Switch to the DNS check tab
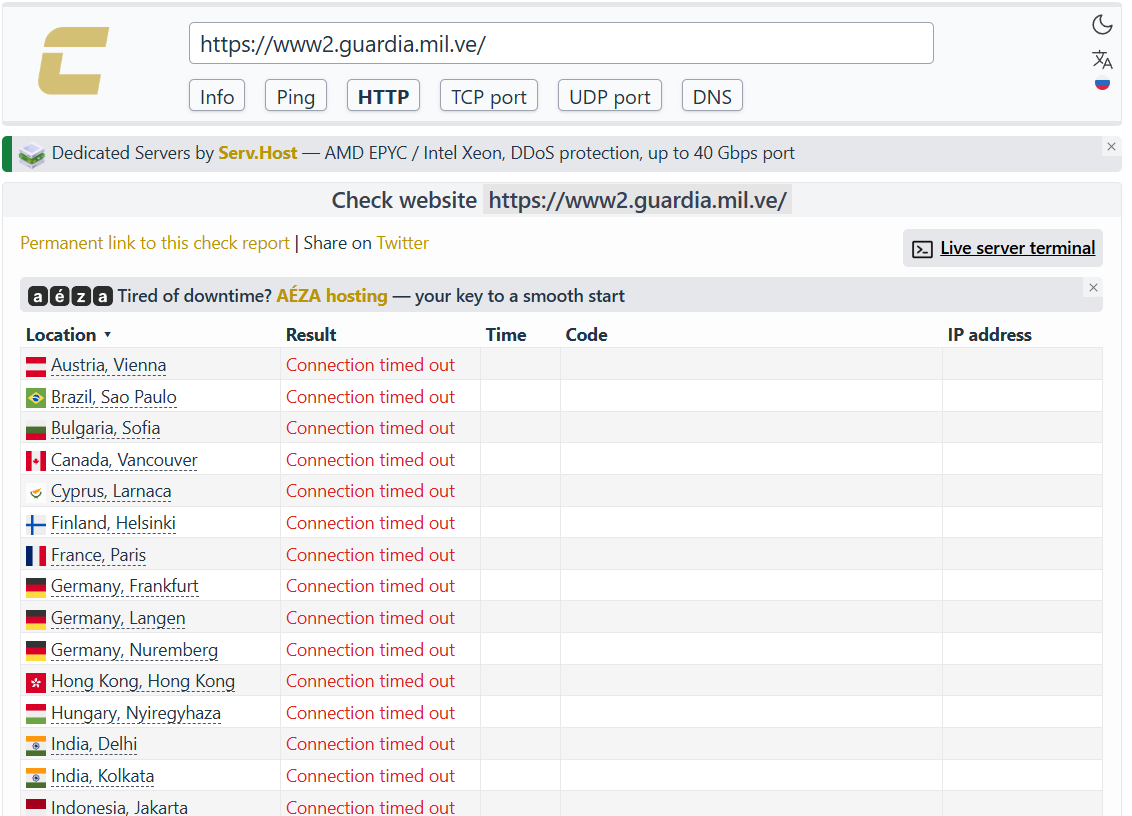The height and width of the screenshot is (816, 1132). coord(713,96)
